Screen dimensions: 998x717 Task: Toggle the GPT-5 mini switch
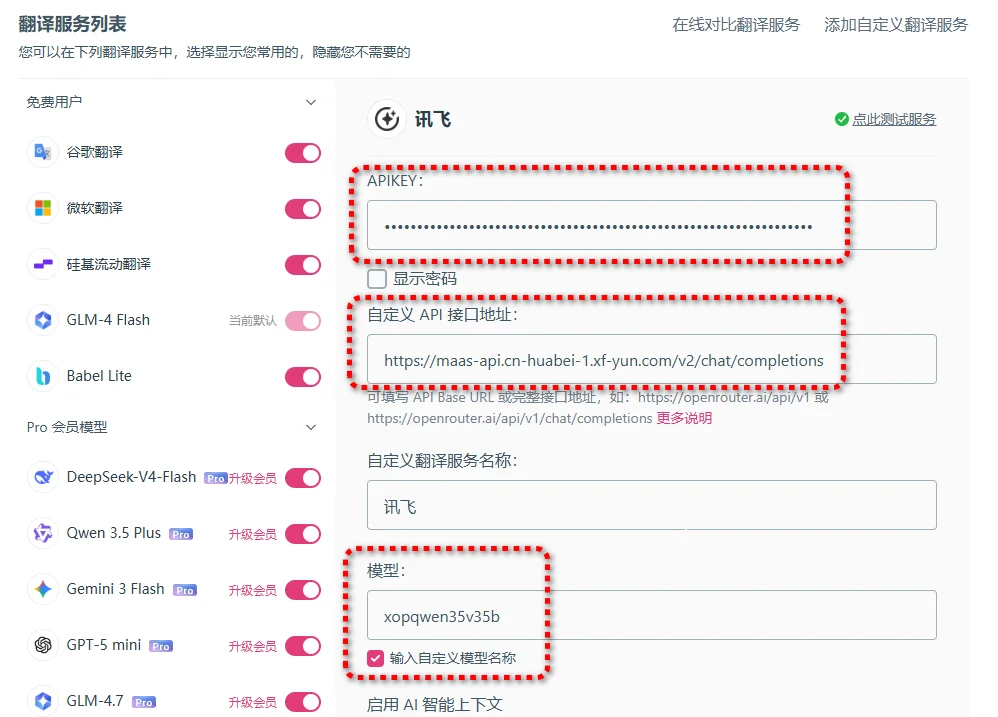pyautogui.click(x=303, y=646)
